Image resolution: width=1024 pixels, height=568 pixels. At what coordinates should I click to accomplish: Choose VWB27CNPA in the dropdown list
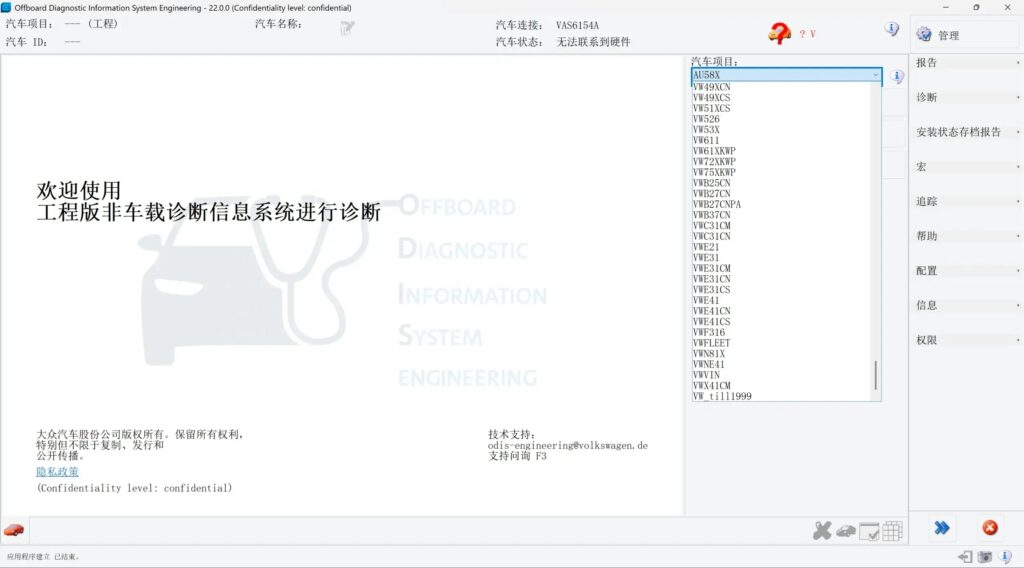[x=781, y=204]
